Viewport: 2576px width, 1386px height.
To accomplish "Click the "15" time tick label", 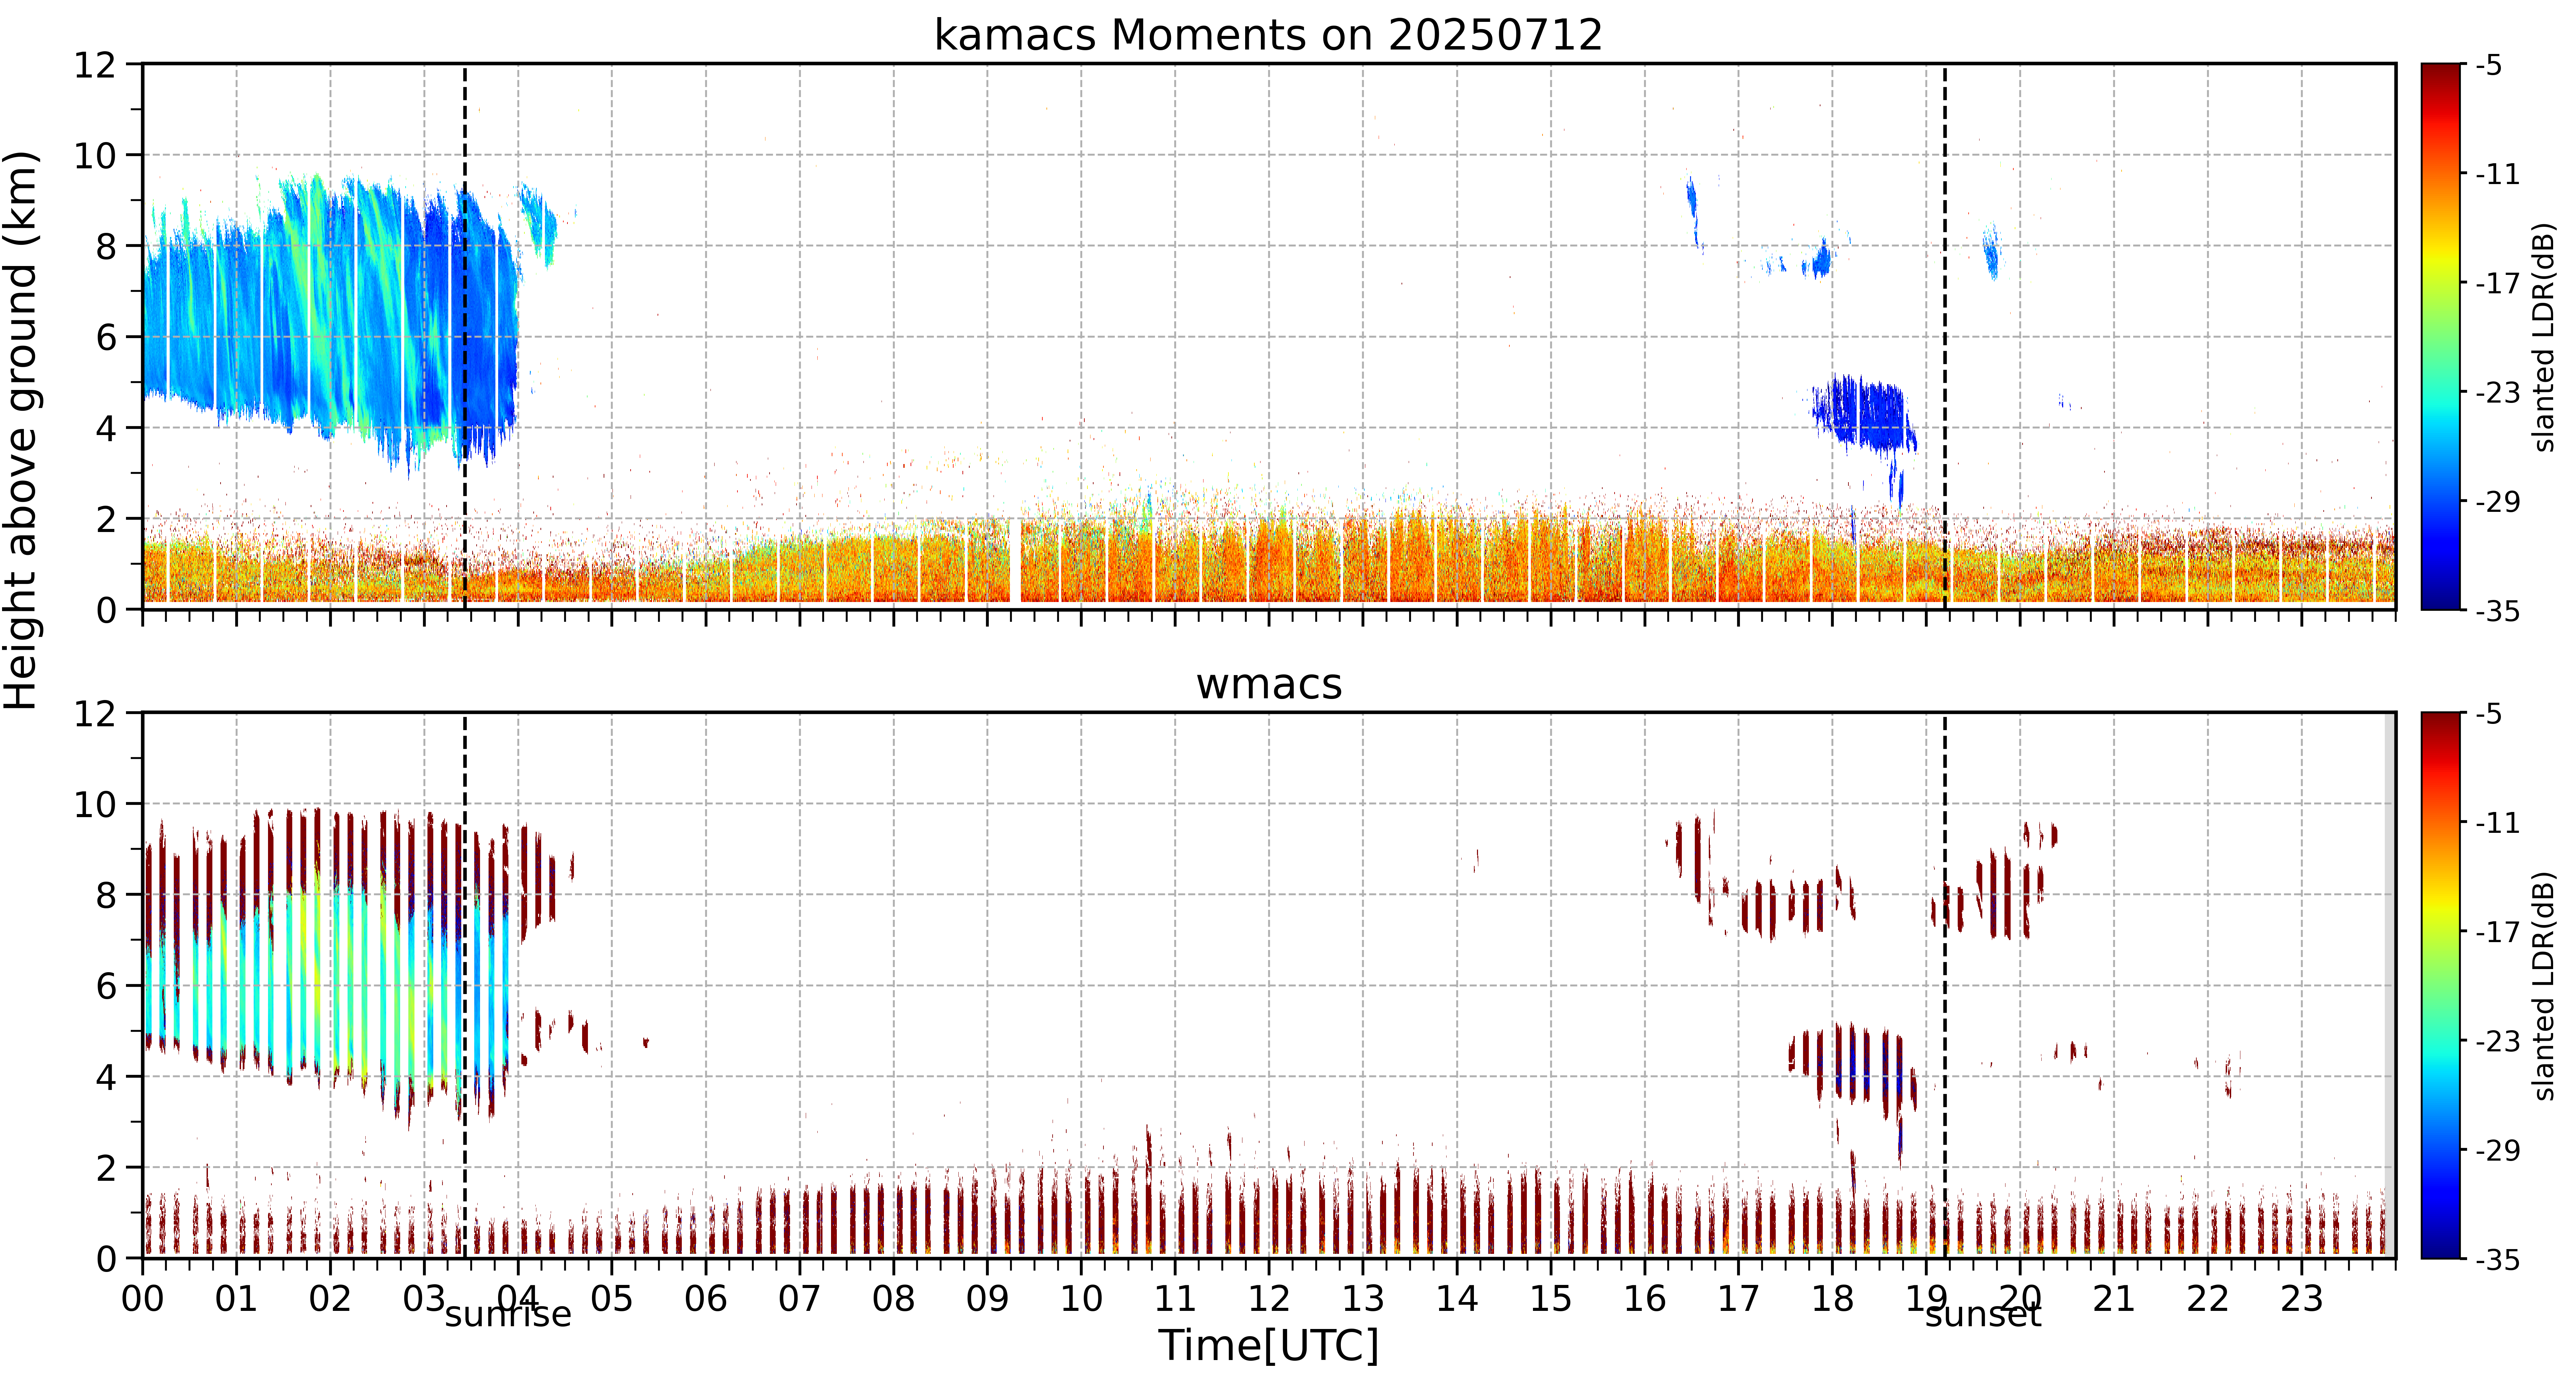I will pyautogui.click(x=1551, y=1299).
